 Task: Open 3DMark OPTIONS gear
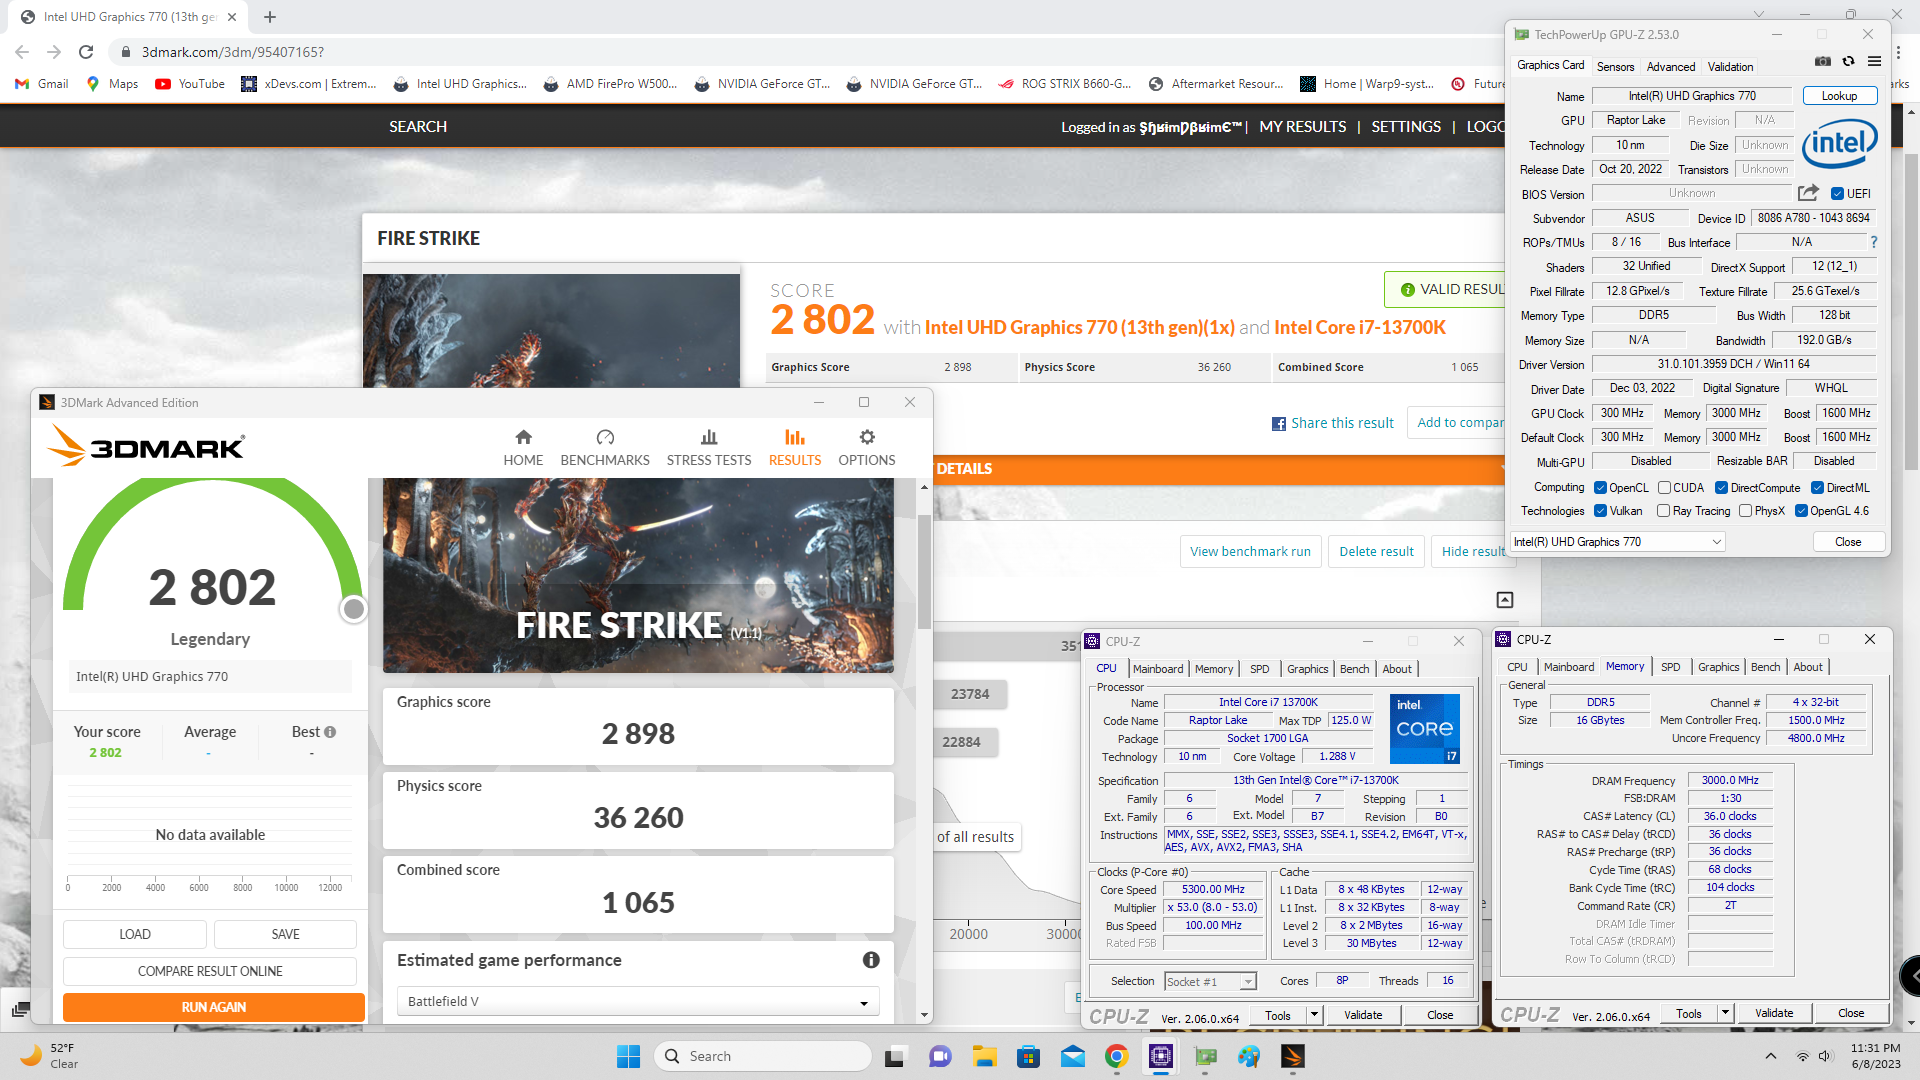(x=867, y=447)
